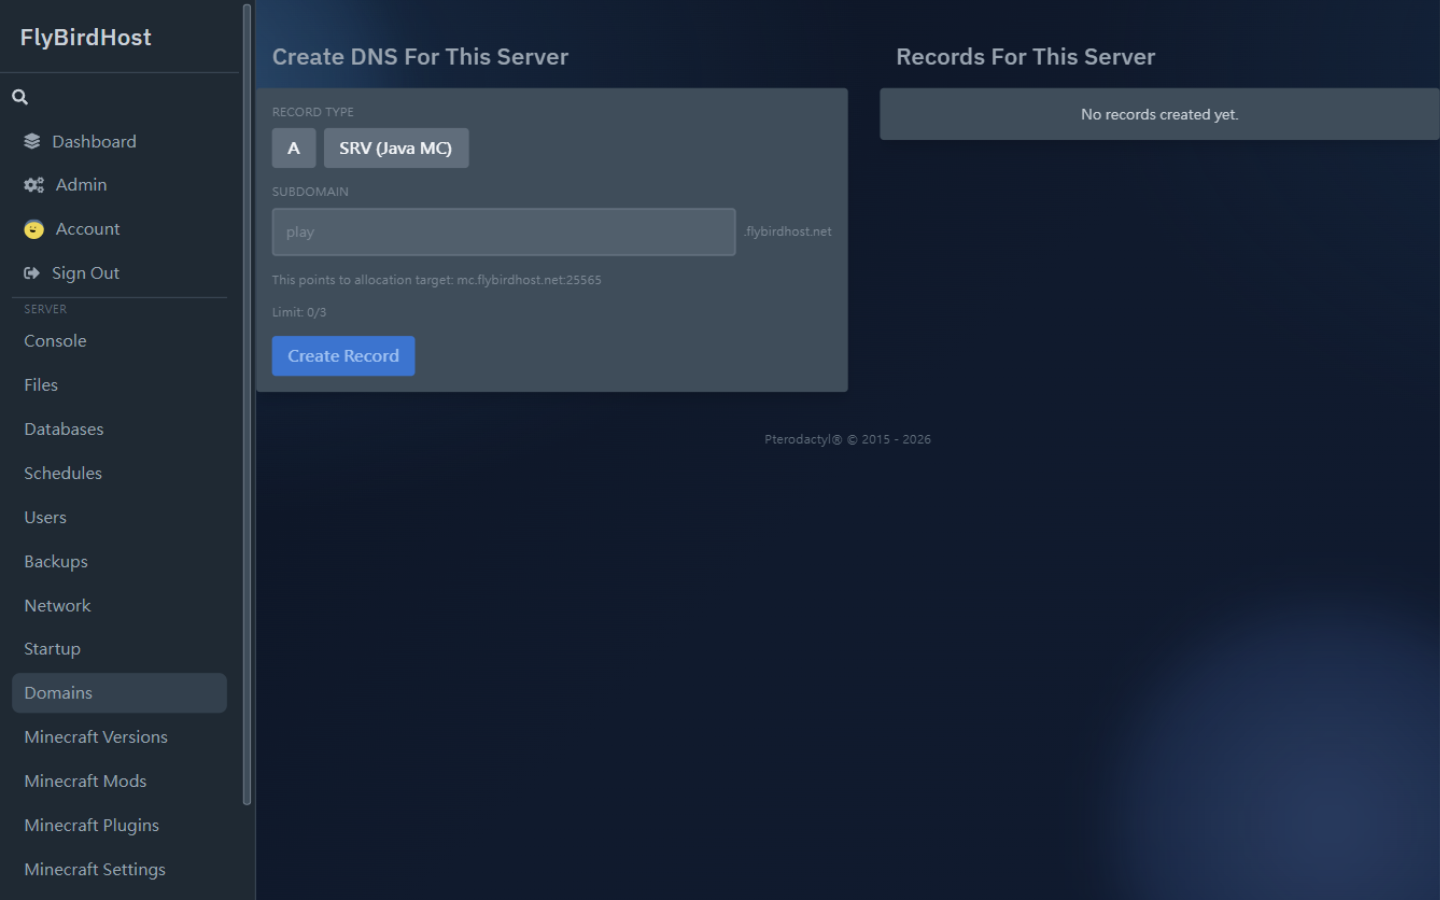Select the A record type

pyautogui.click(x=294, y=148)
